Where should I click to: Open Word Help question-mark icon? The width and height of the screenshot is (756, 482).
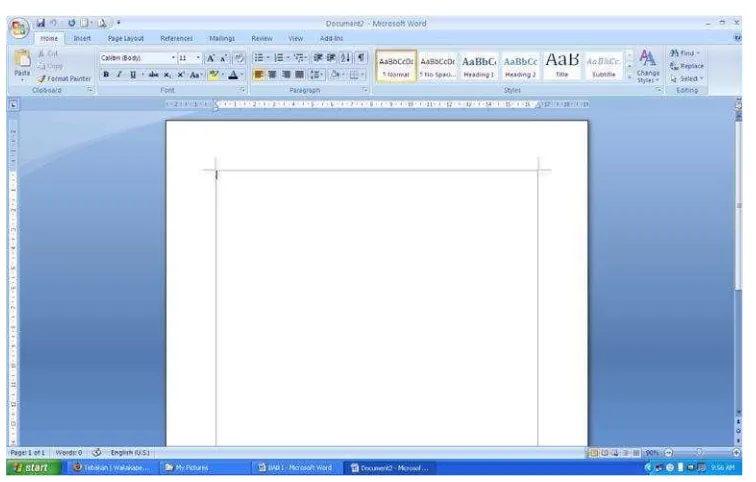click(x=737, y=38)
